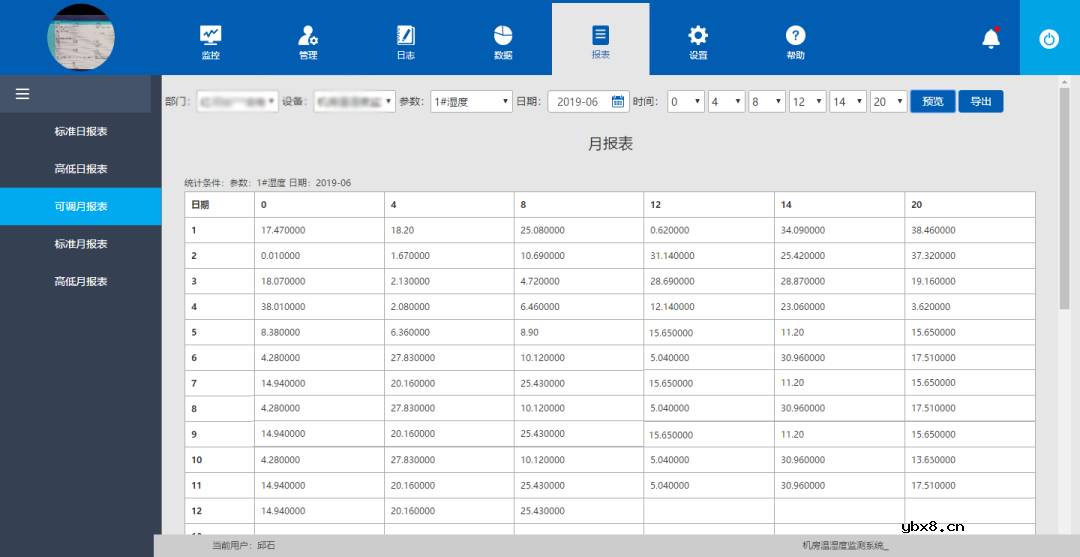Open the 设置 settings gear icon
Screen dimensions: 1080x557
698,36
